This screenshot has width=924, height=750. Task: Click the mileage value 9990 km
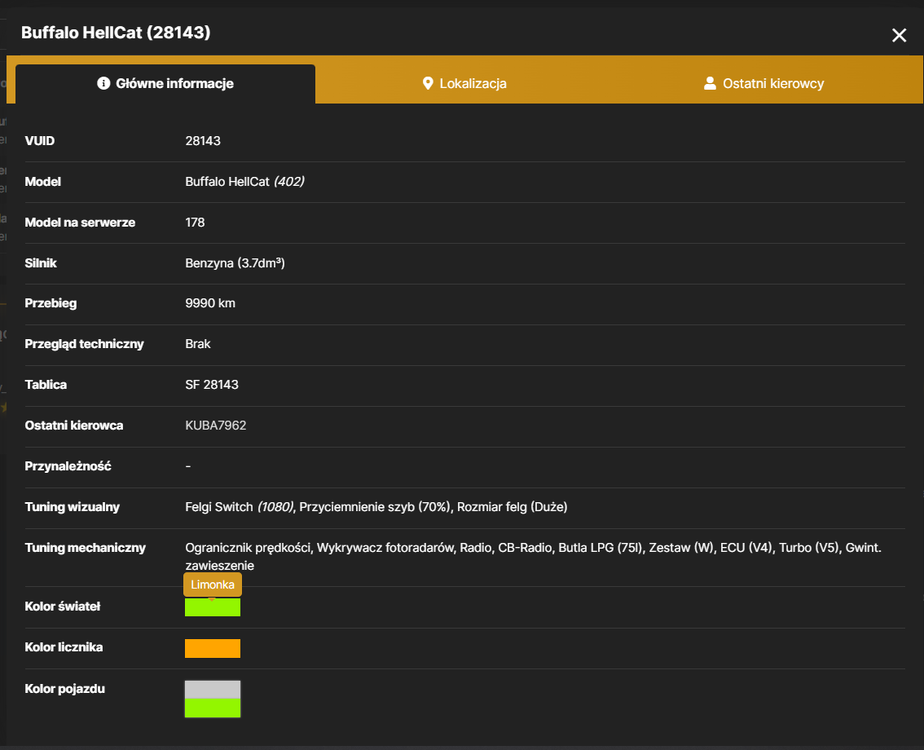tap(210, 303)
